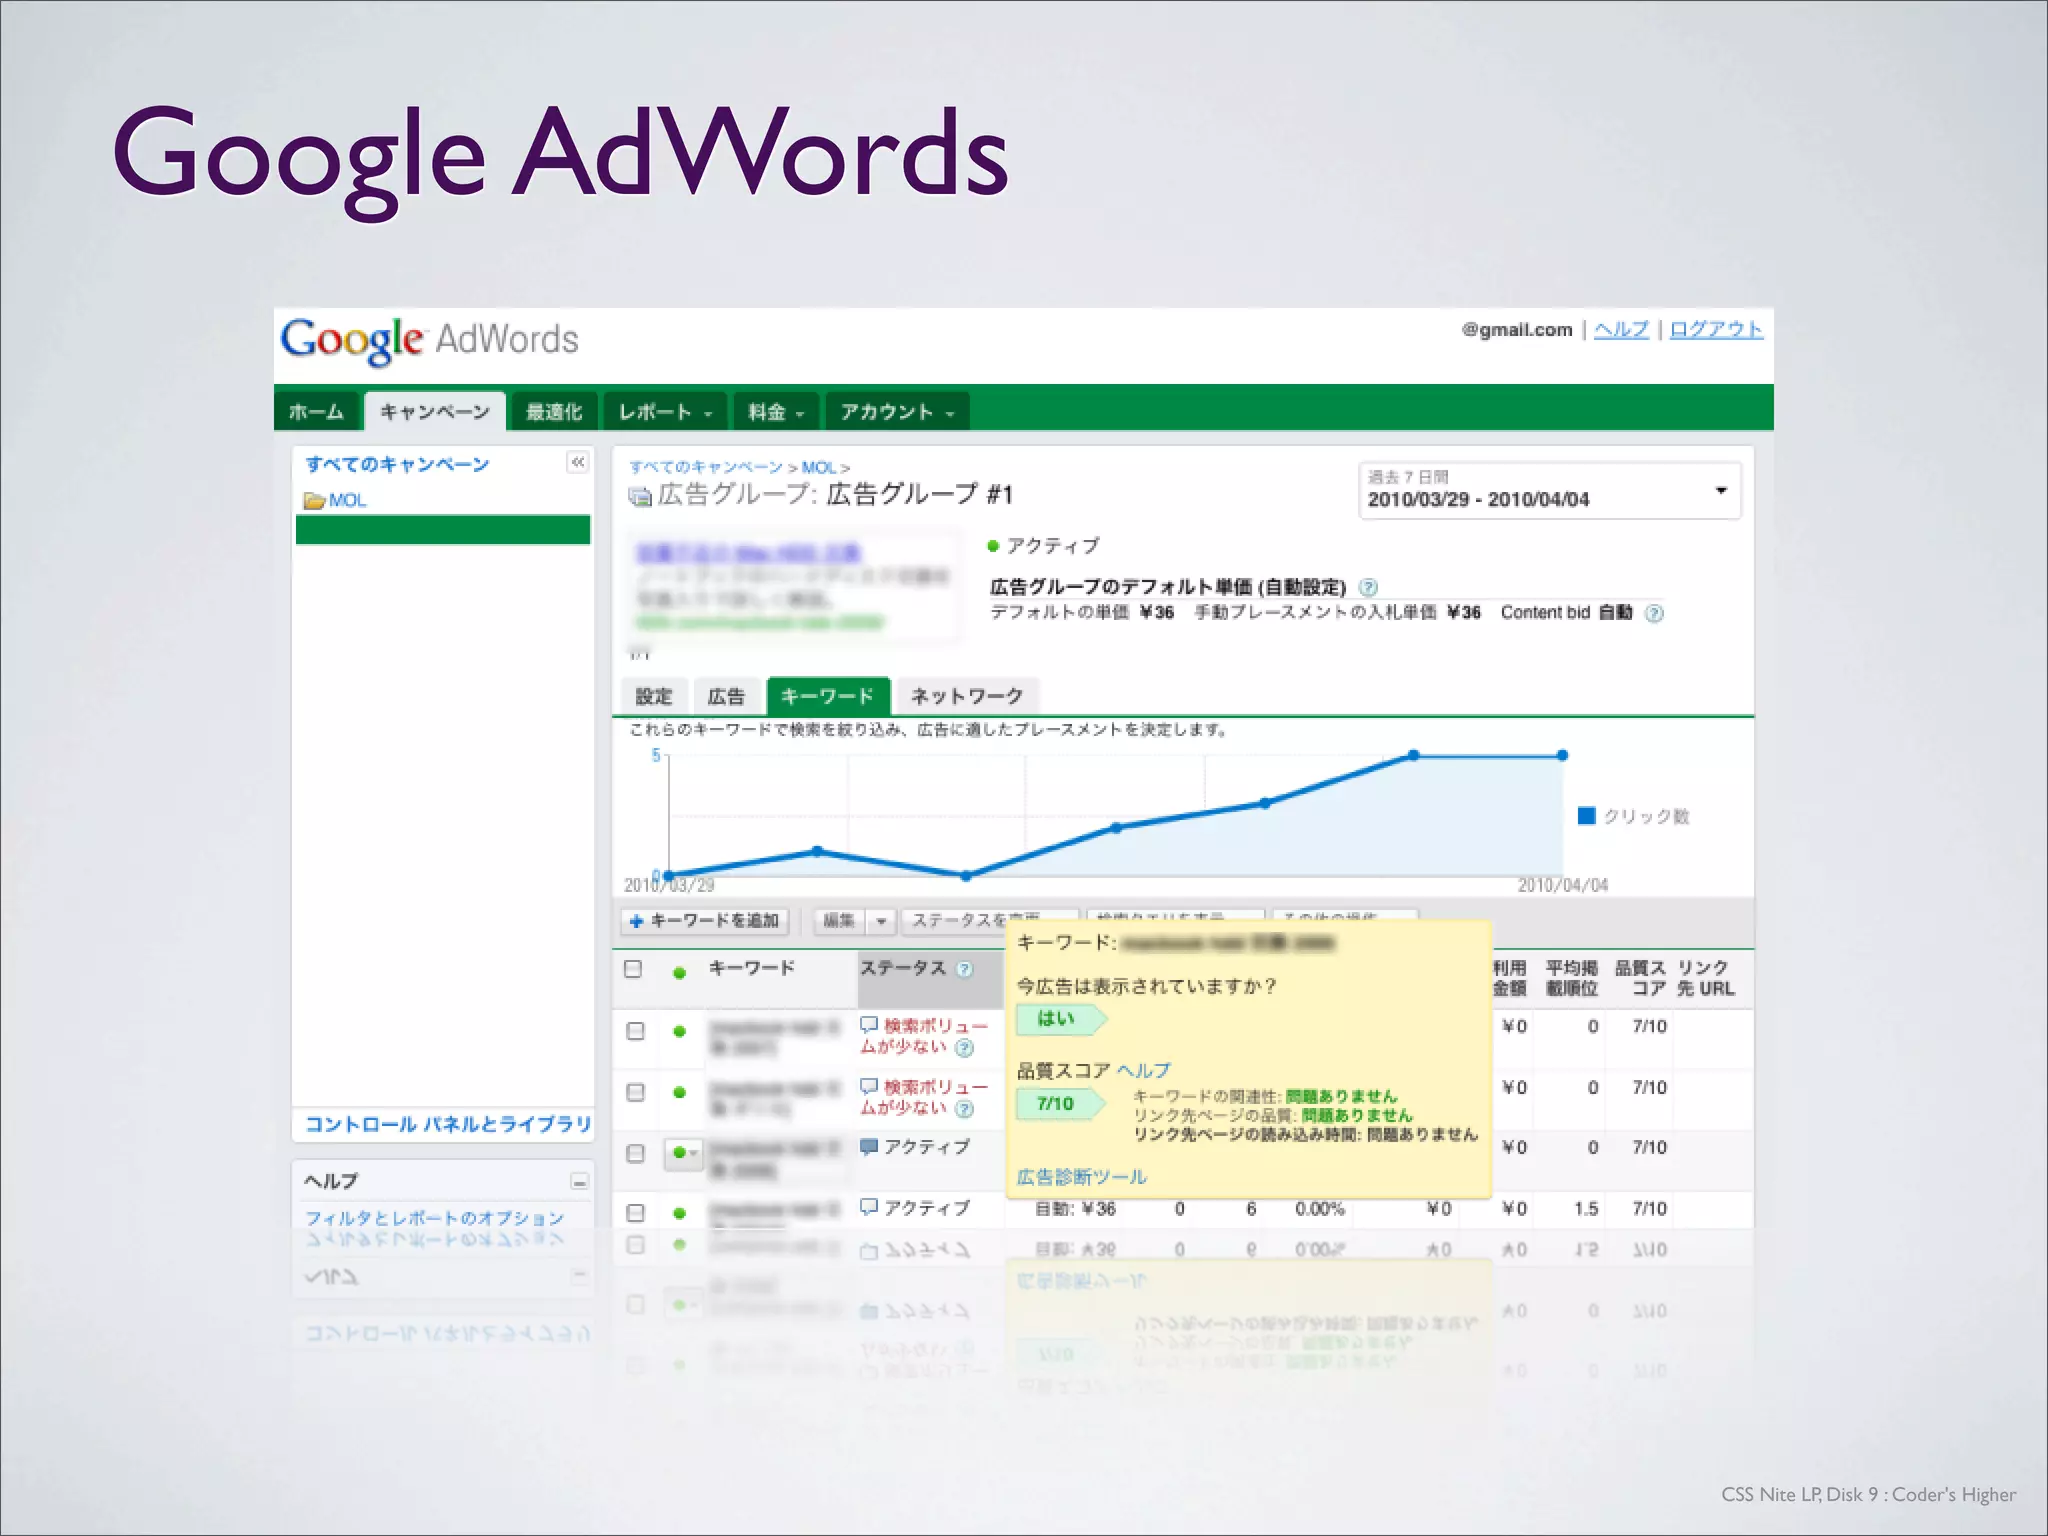
Task: Click green status dot on fourth keyword row
Action: [x=680, y=1214]
